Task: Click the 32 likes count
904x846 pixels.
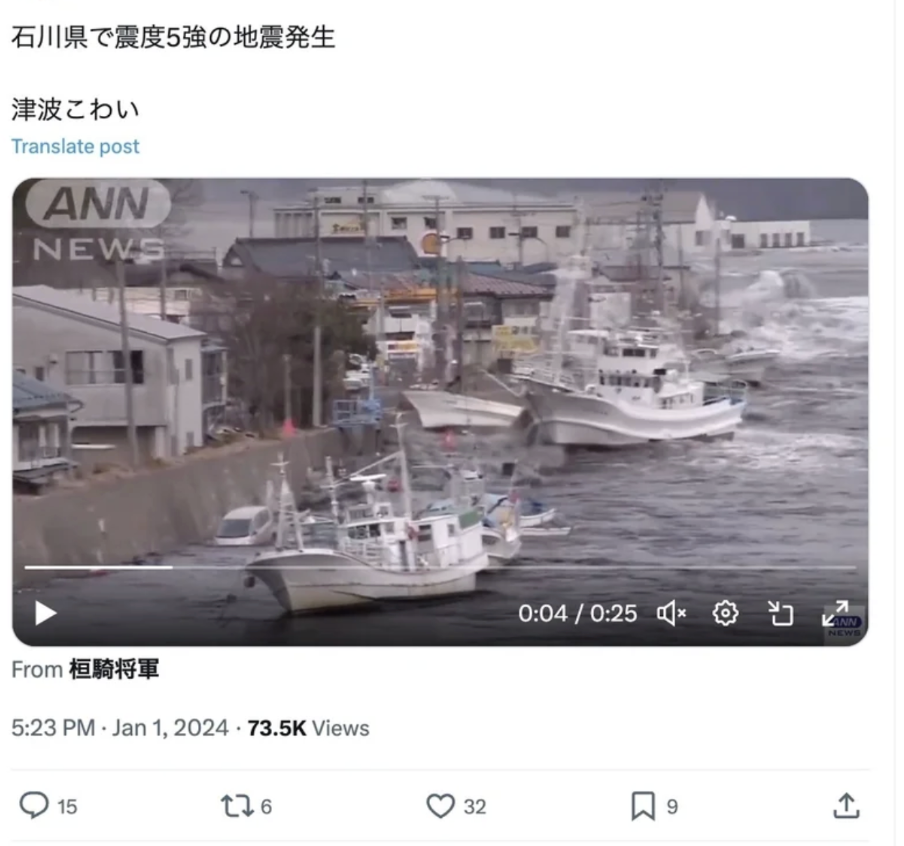Action: coord(474,807)
